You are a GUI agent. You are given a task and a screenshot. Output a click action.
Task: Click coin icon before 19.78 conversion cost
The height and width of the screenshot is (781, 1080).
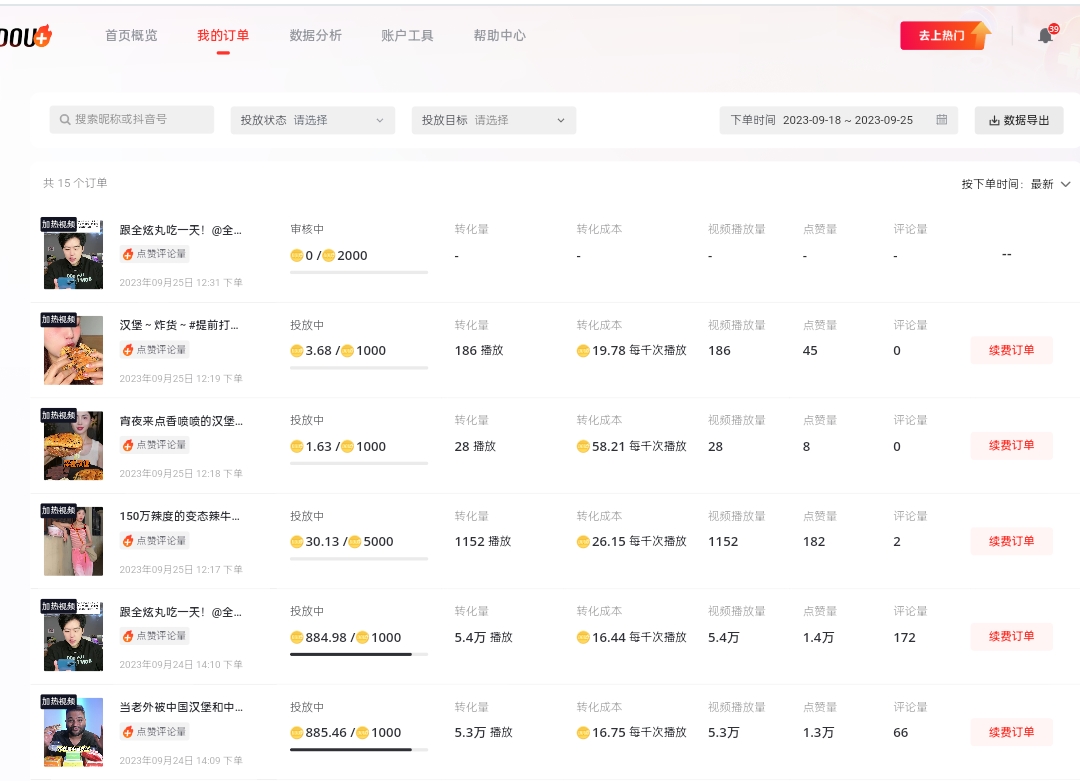pos(583,351)
